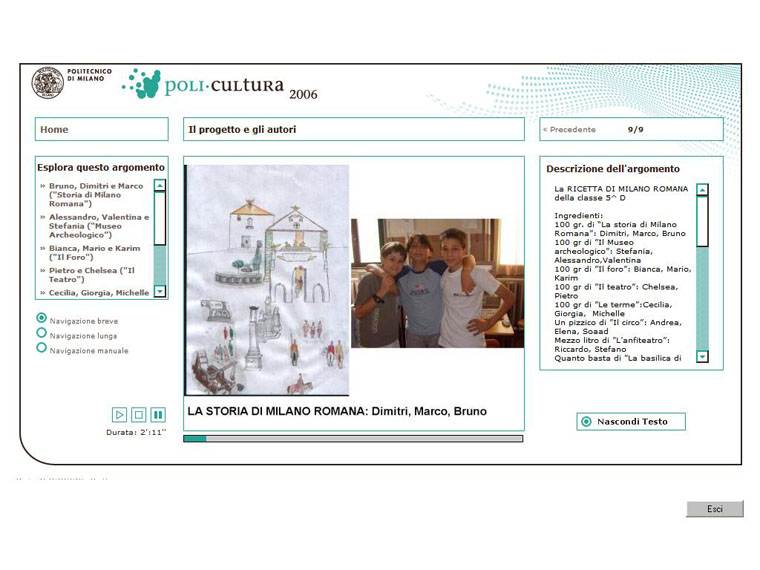Click up arrow in Descrizione dell'argomento scrollbar
760x570 pixels.
click(x=702, y=190)
